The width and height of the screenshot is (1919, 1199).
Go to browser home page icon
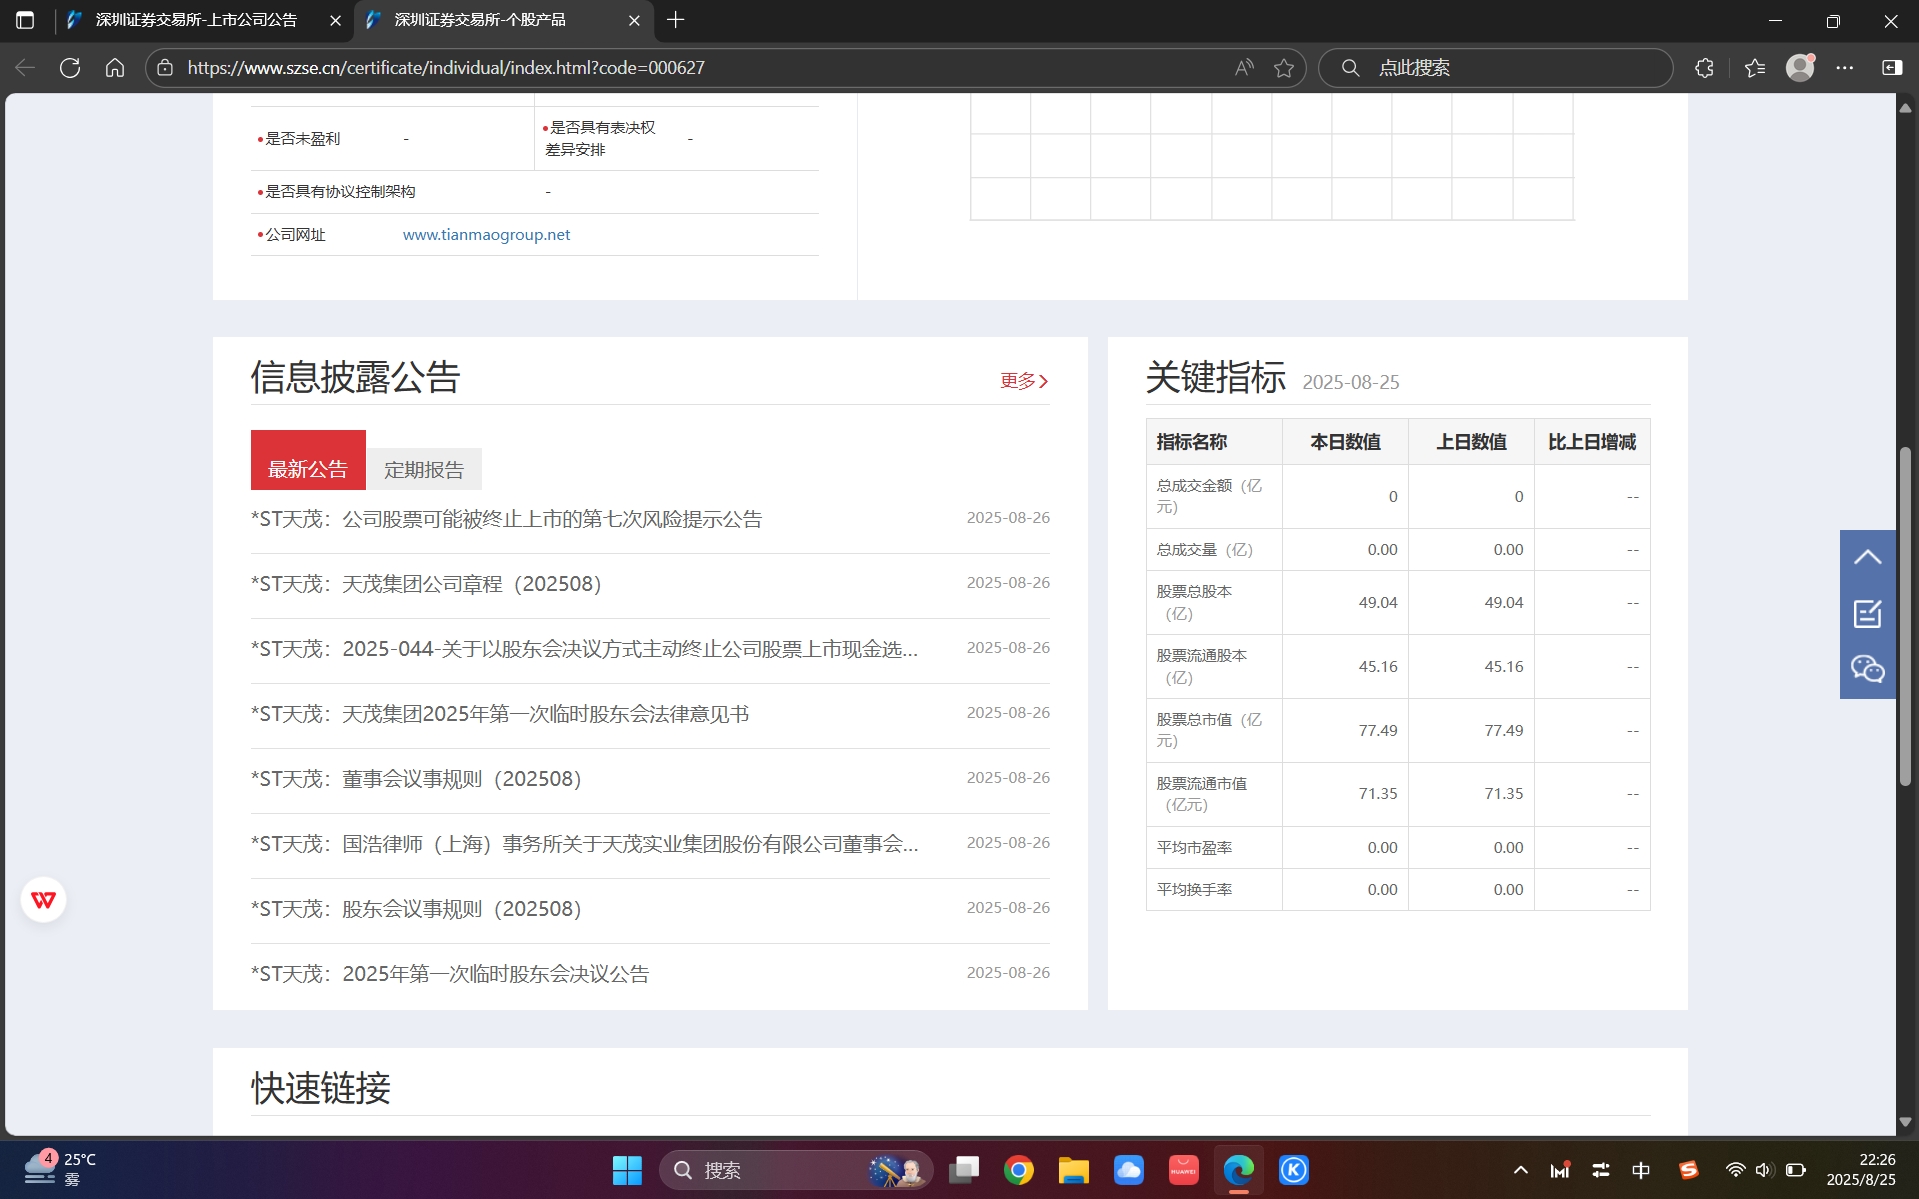[115, 68]
